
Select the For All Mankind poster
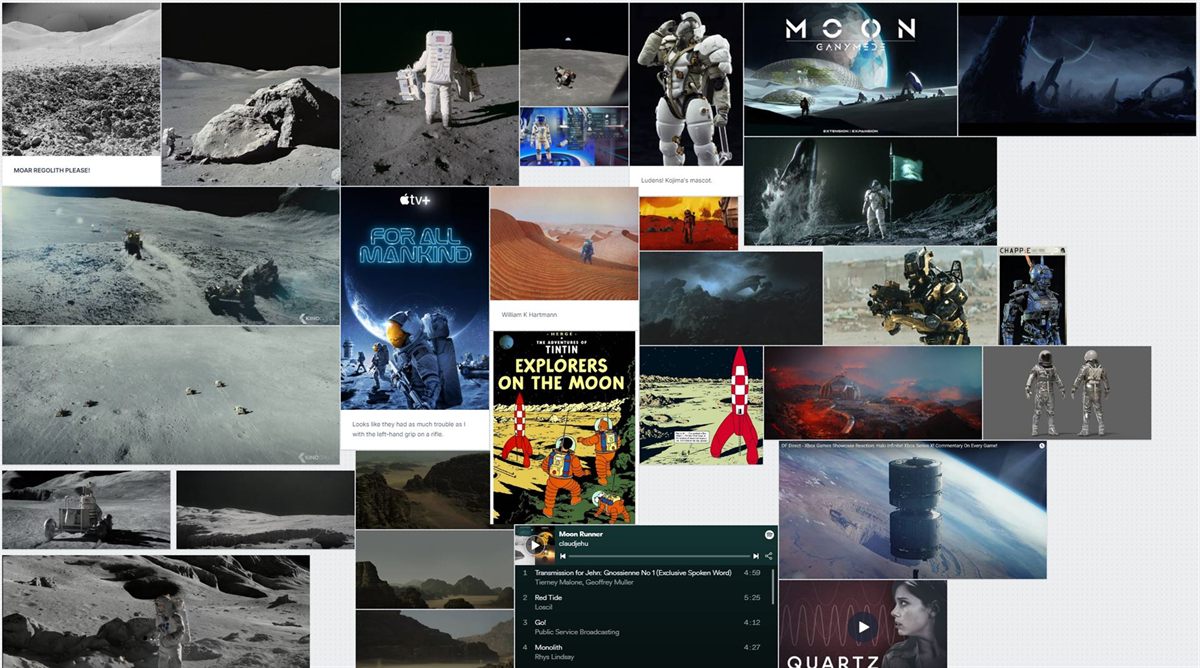click(x=415, y=298)
